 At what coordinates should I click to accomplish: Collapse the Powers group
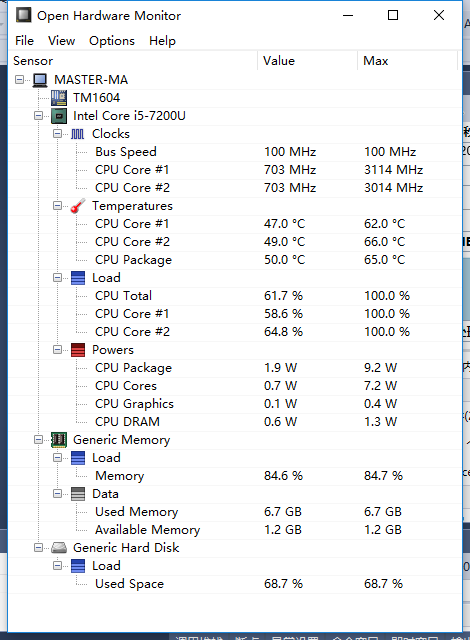coord(58,350)
